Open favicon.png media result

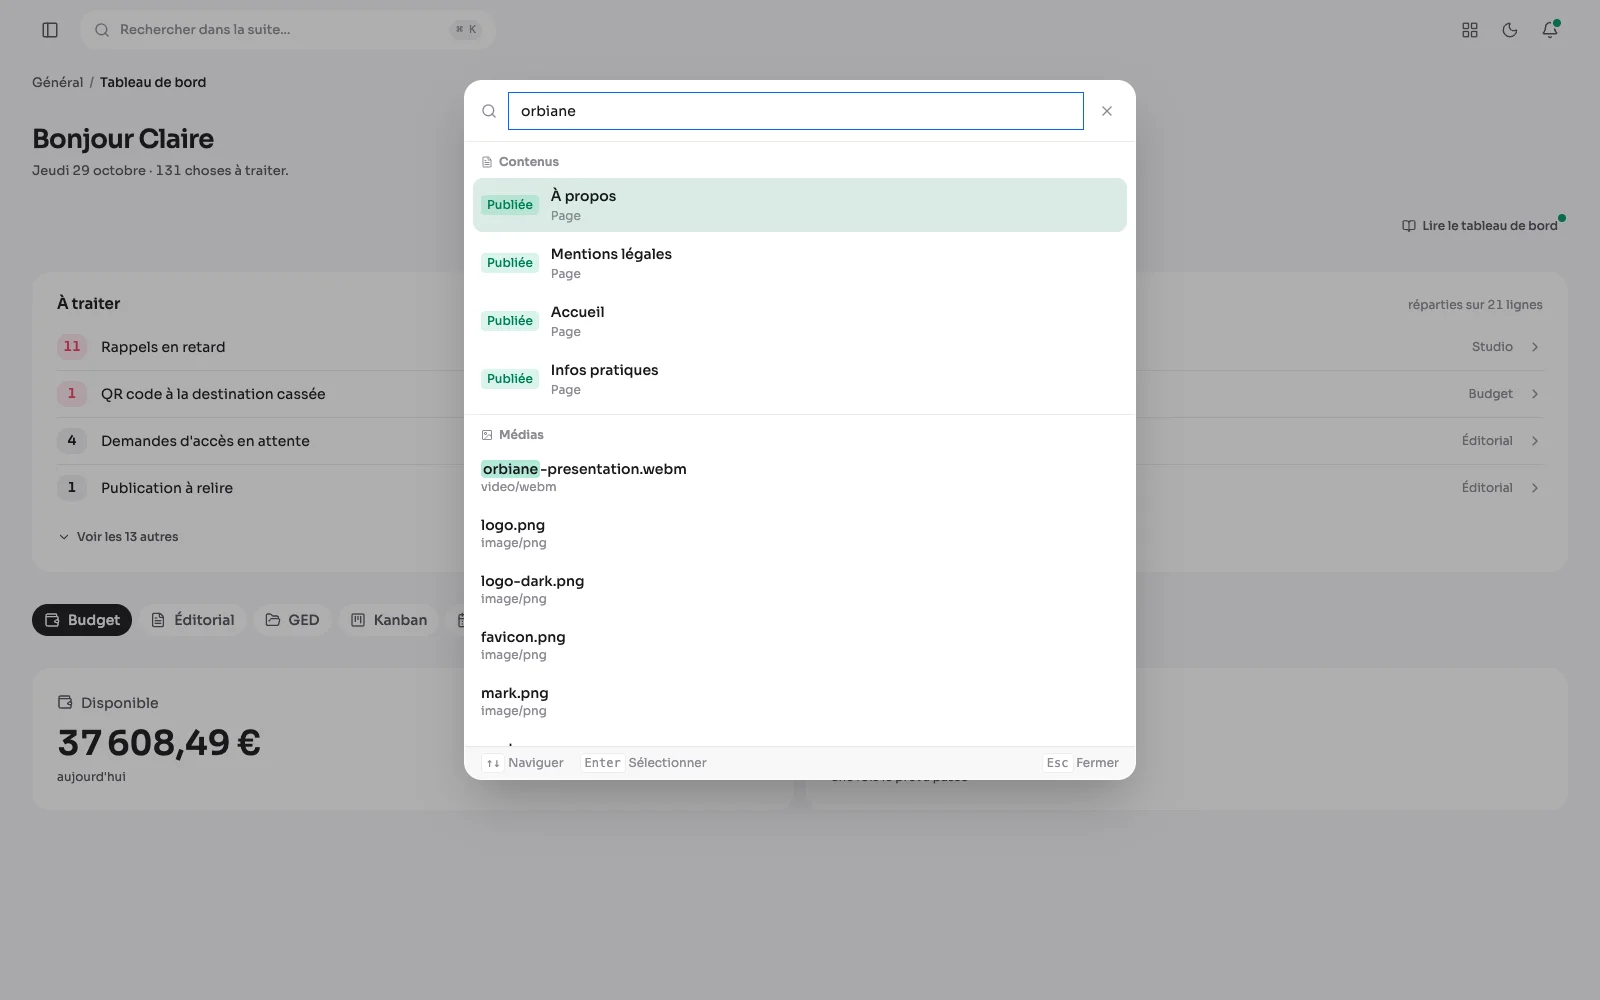click(800, 645)
